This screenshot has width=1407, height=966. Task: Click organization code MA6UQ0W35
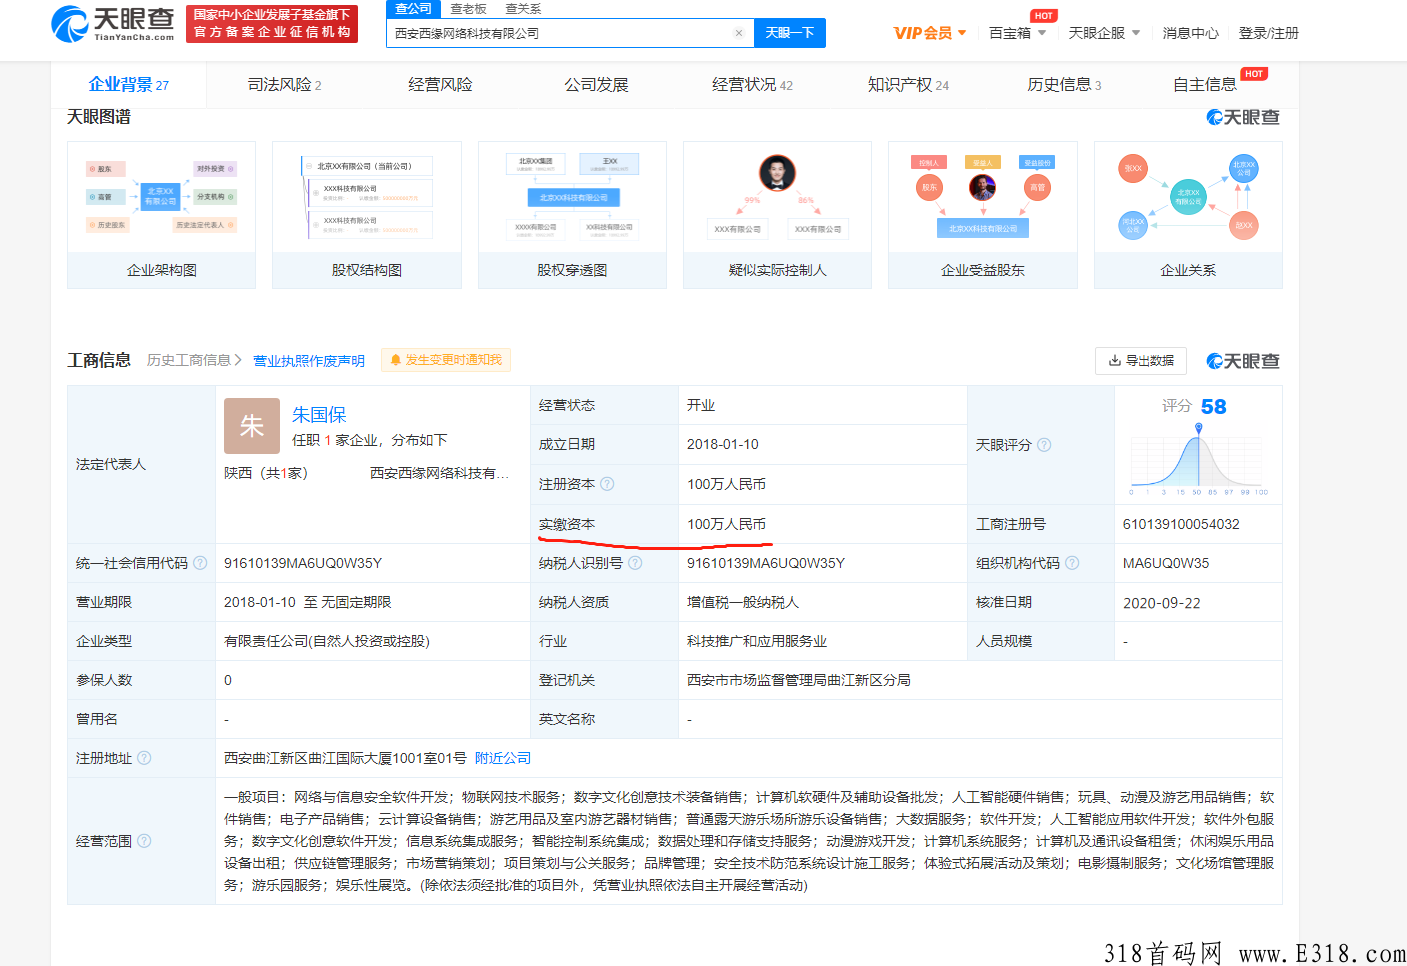[1166, 563]
